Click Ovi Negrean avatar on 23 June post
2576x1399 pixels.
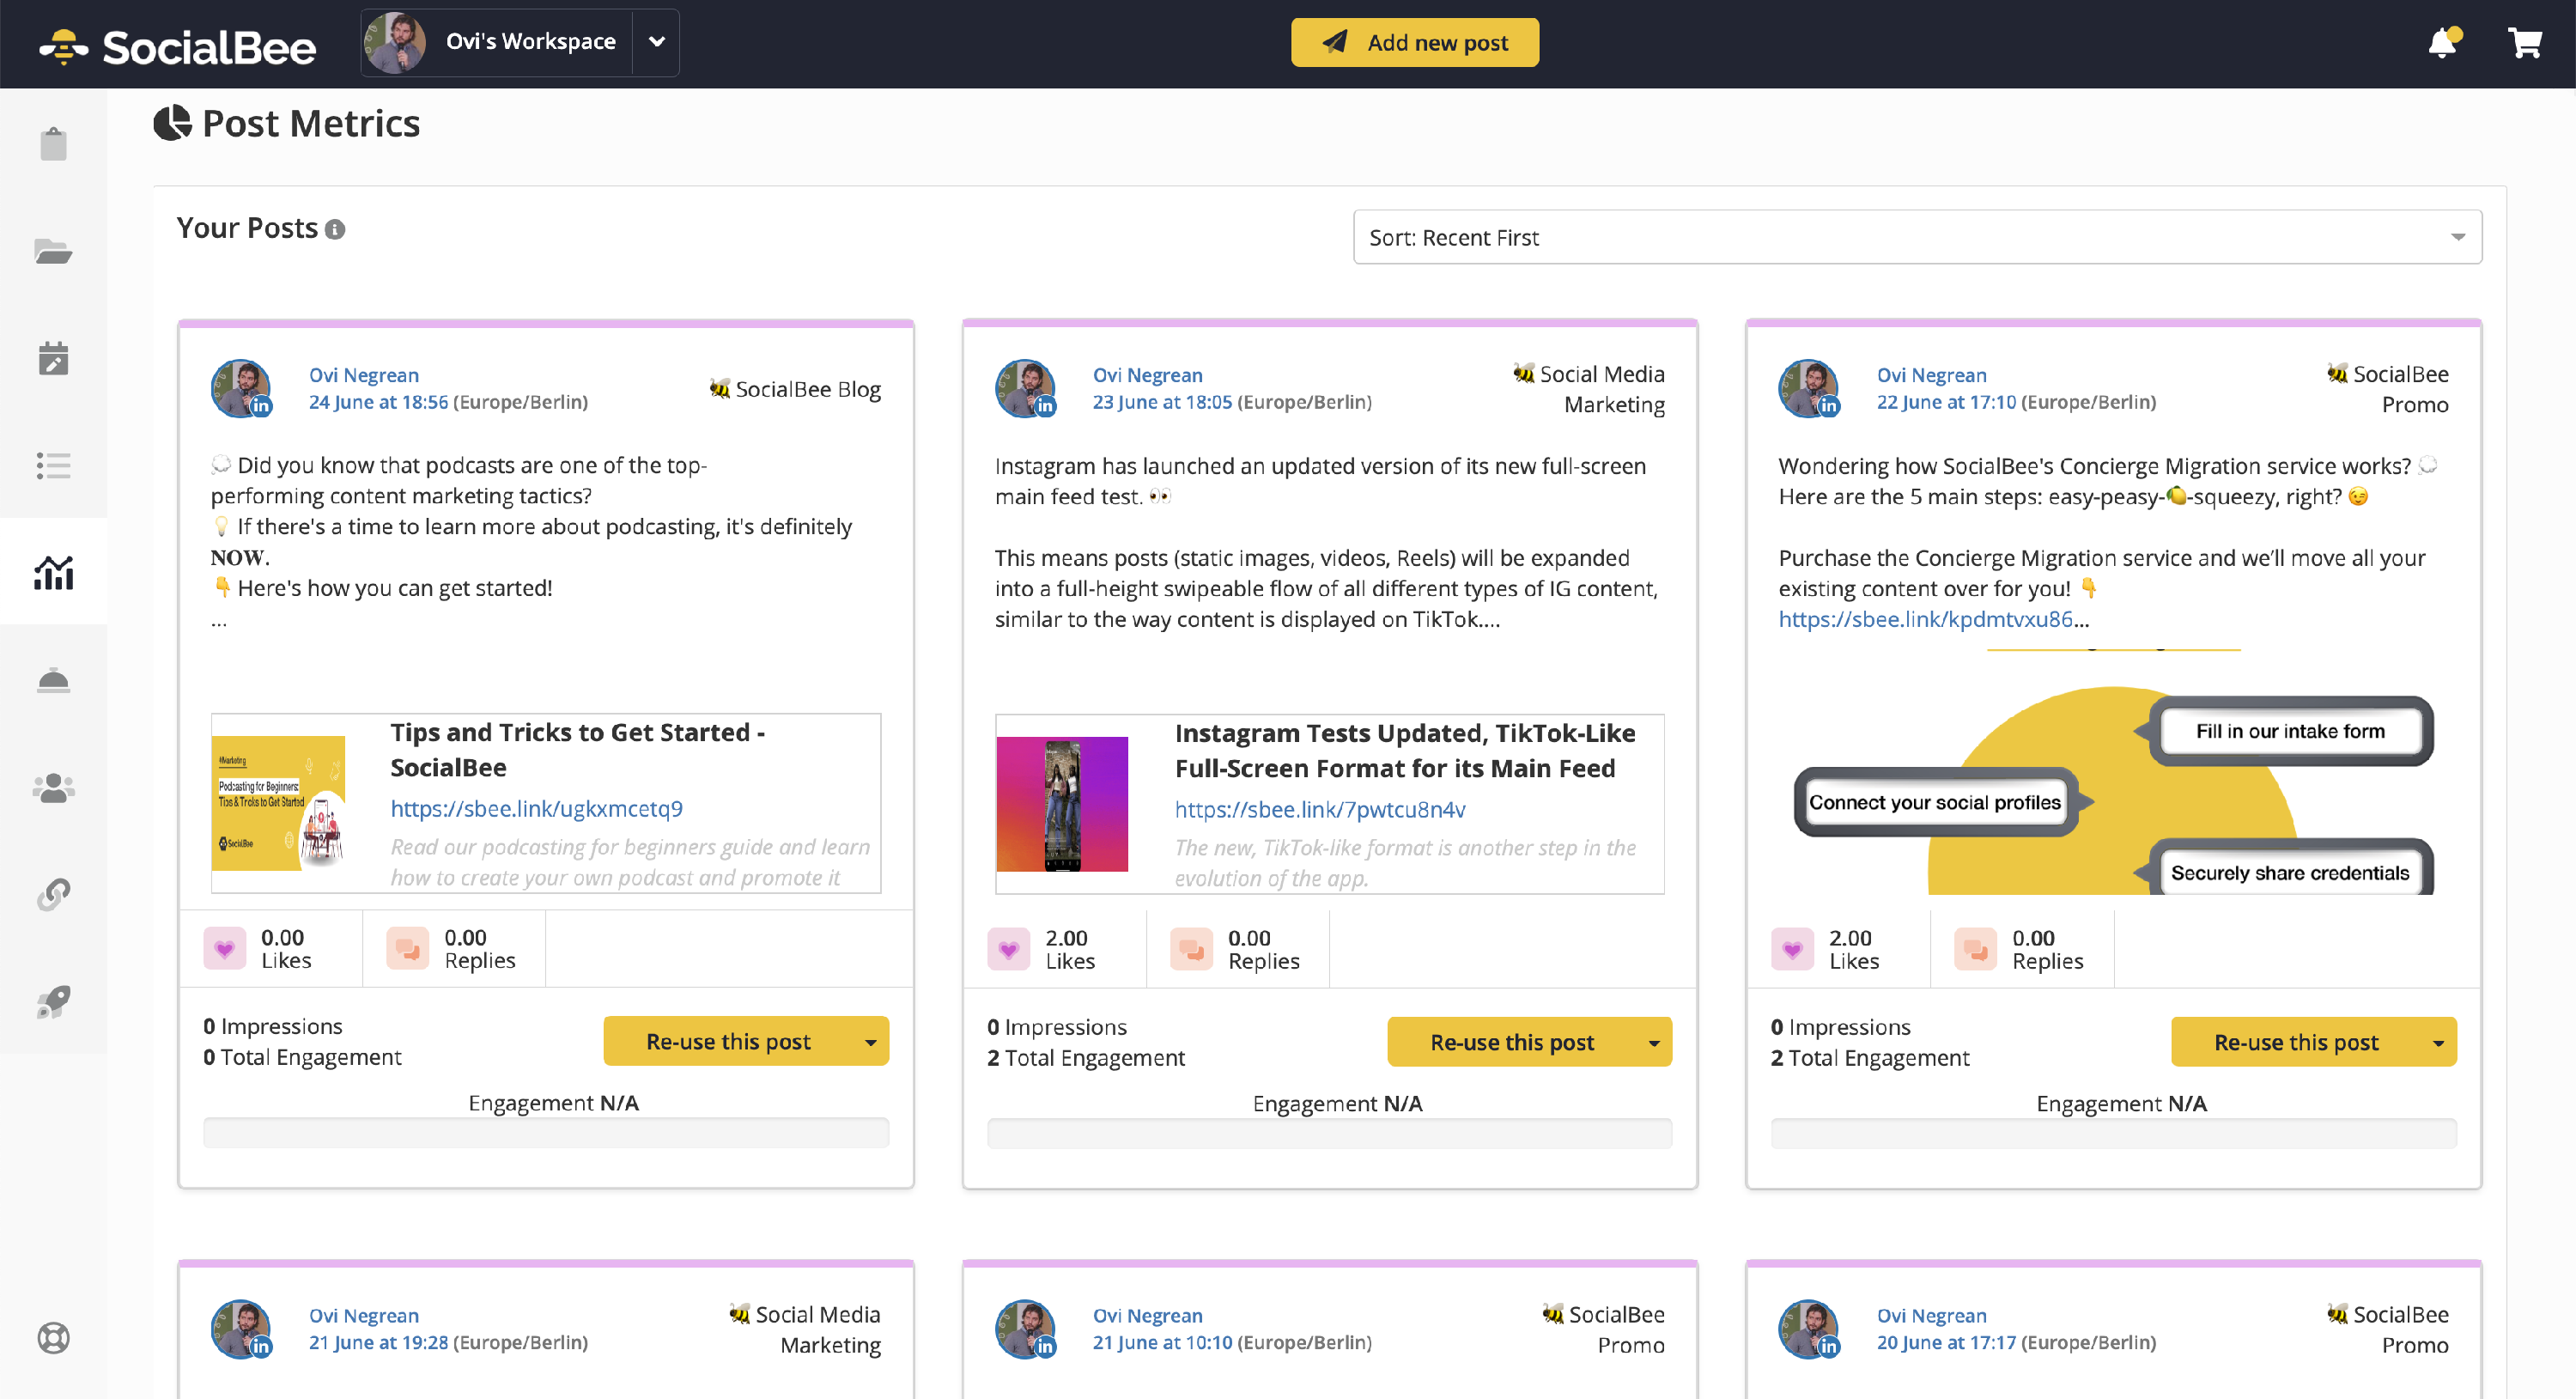(1025, 388)
